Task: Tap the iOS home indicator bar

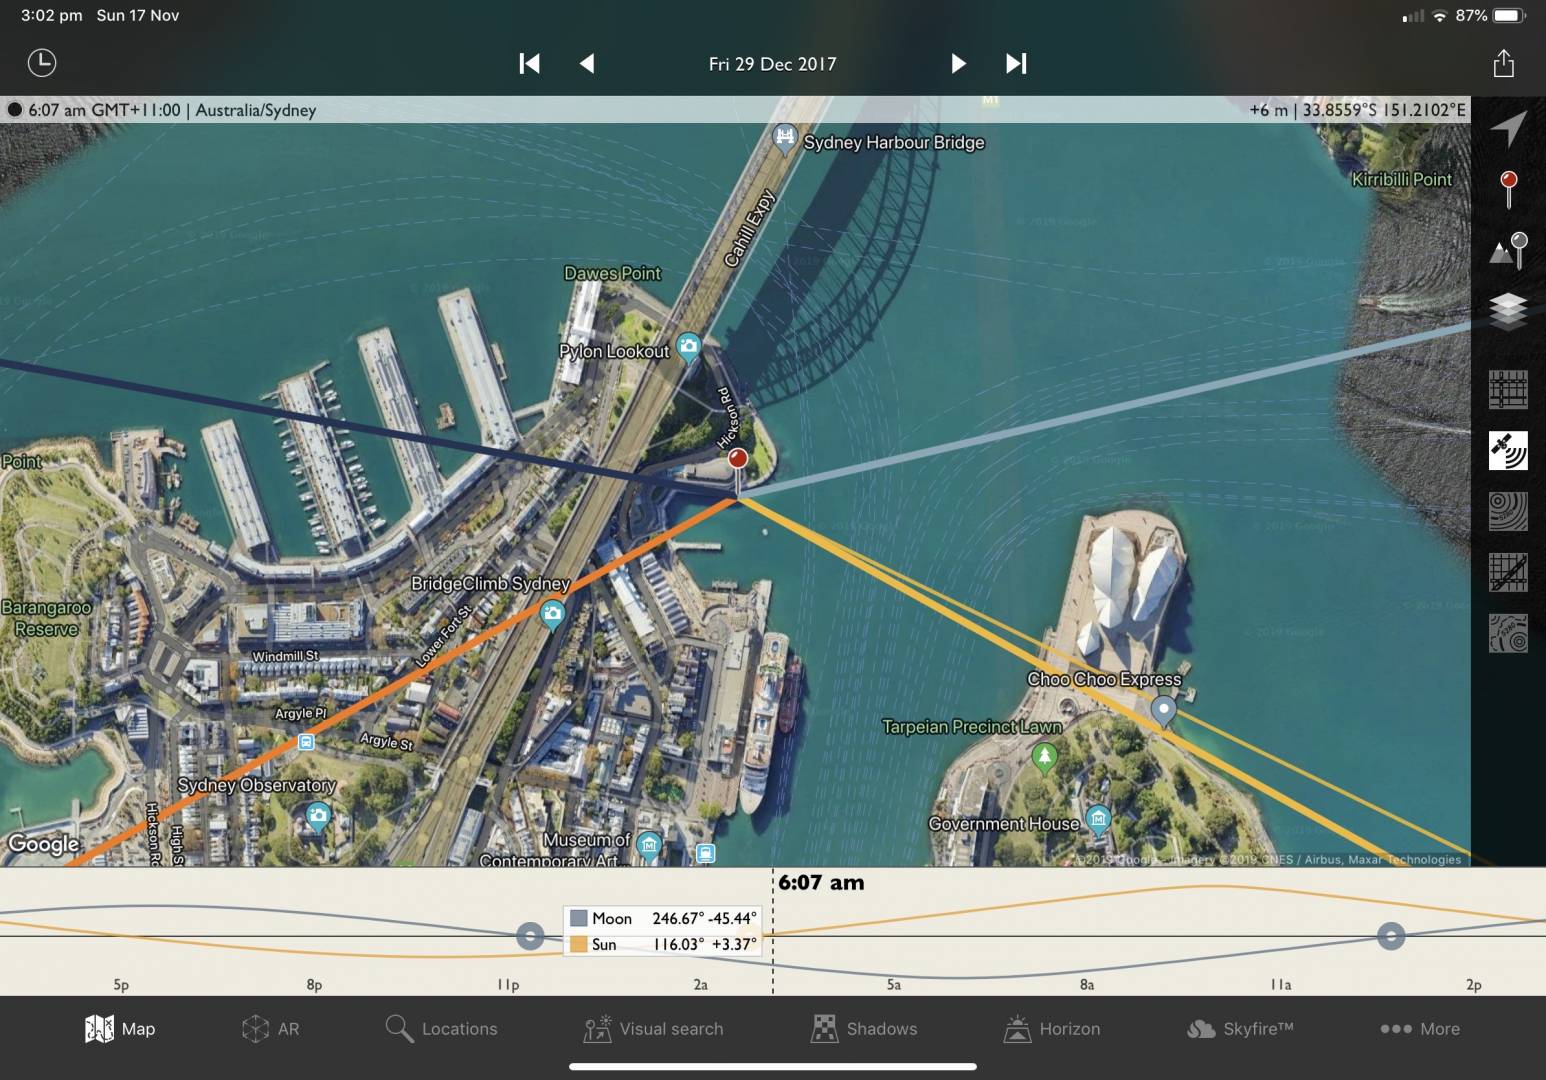Action: tap(773, 1067)
